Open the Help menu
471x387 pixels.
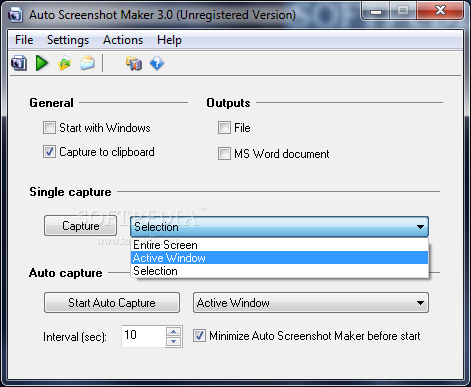pos(169,40)
